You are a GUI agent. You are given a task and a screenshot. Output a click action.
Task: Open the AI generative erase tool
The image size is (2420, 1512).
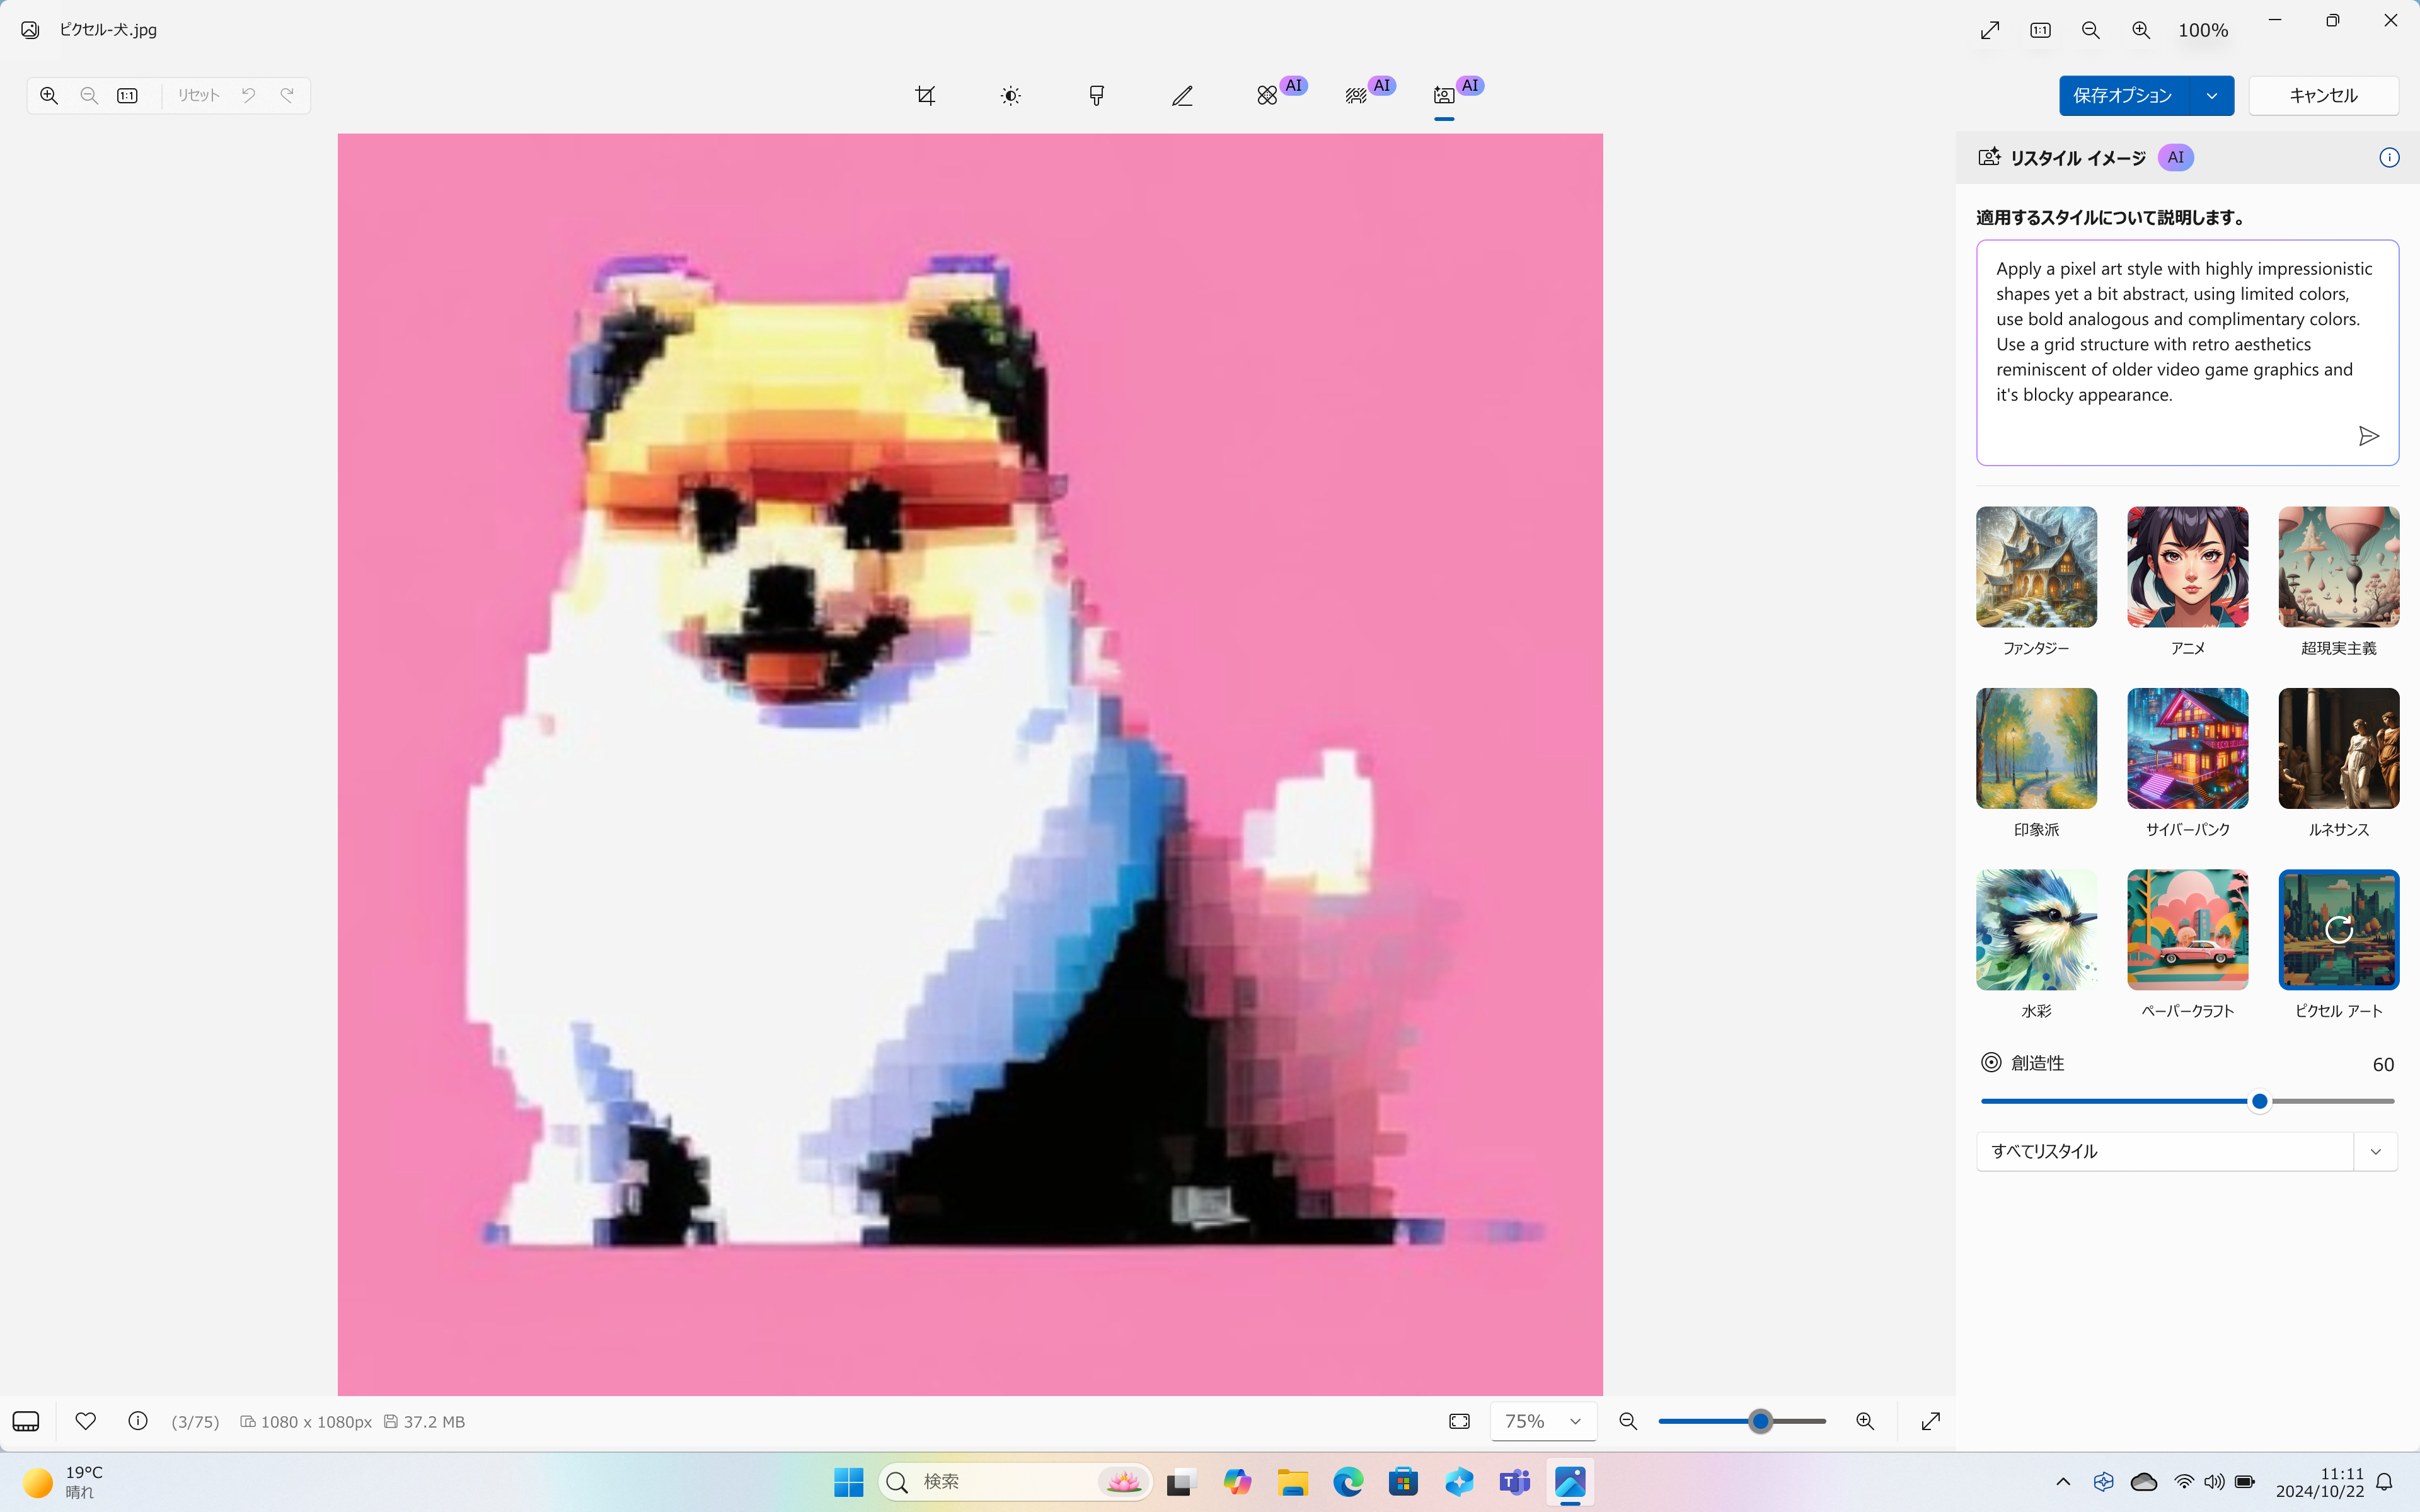[1268, 96]
